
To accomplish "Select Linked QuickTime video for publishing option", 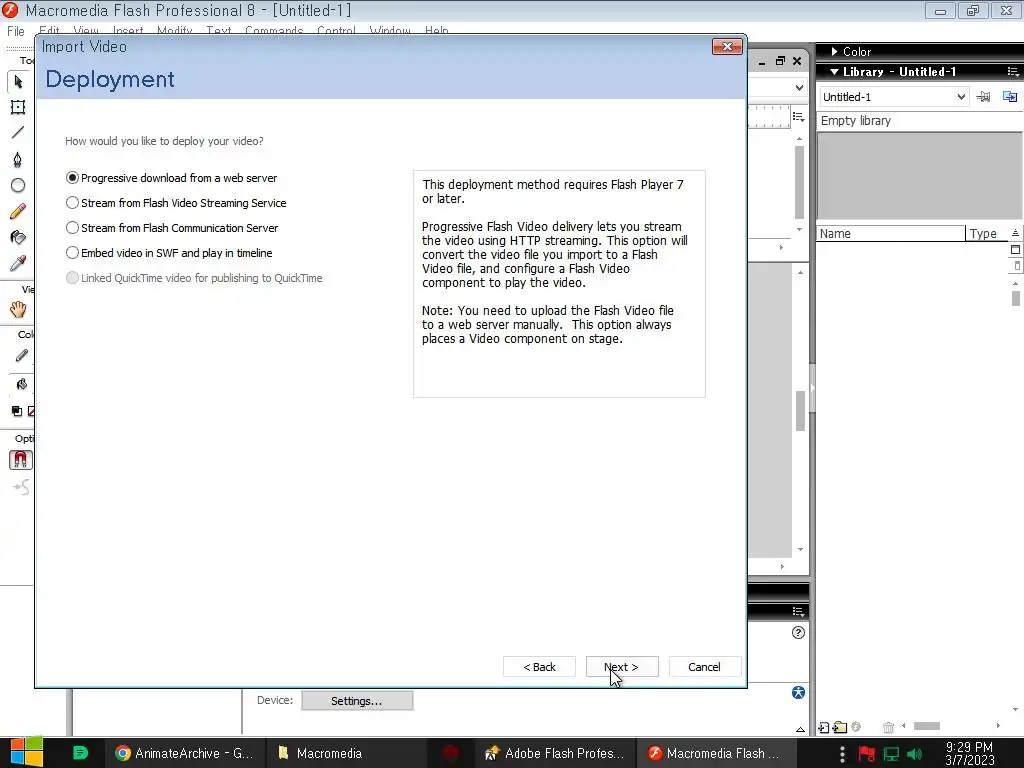I will [x=194, y=278].
